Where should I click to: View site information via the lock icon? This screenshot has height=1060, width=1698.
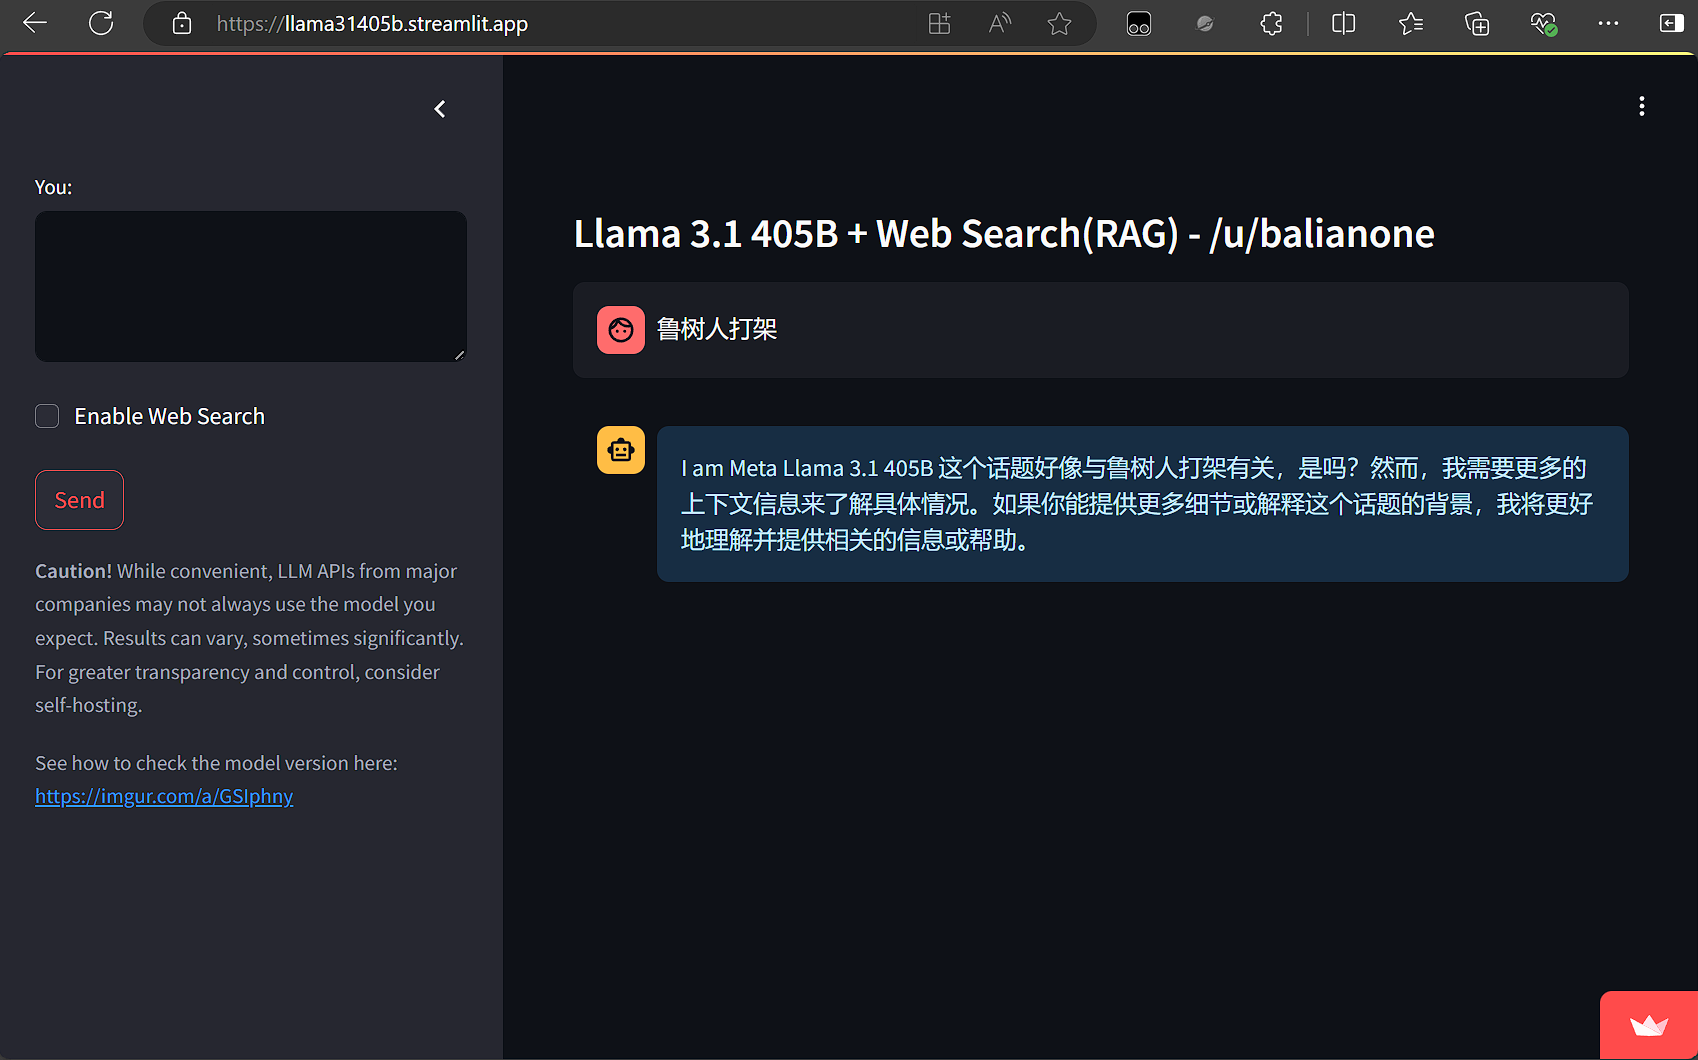(182, 24)
